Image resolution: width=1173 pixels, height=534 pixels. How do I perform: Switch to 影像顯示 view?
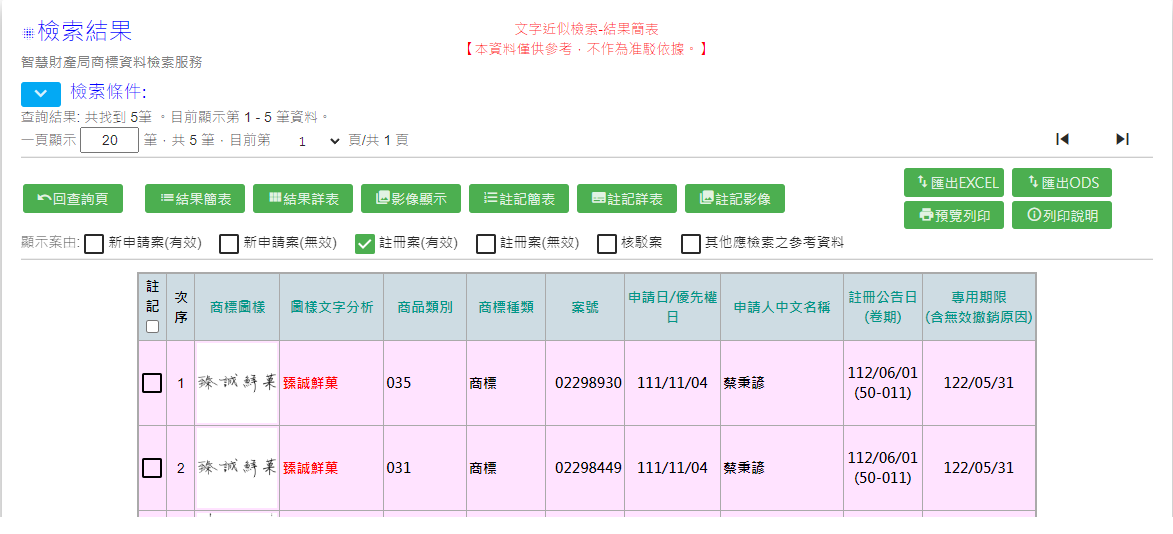pyautogui.click(x=411, y=199)
